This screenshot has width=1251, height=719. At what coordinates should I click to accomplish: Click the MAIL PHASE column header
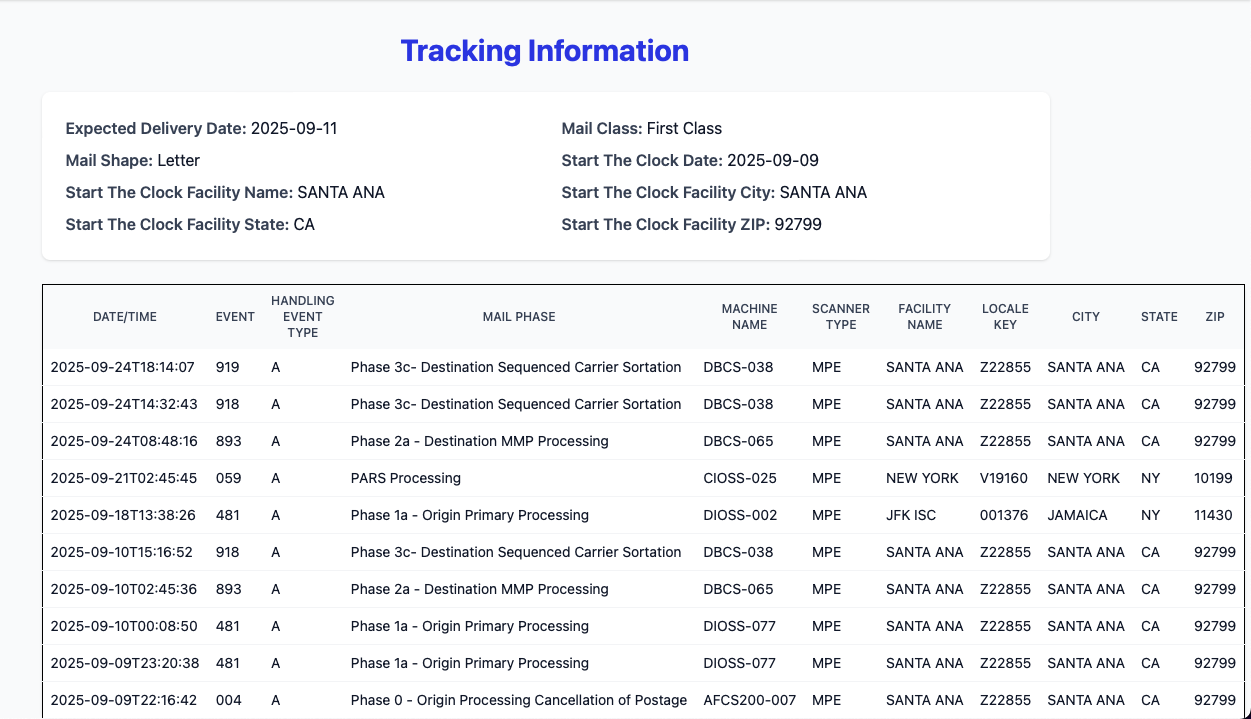[519, 317]
